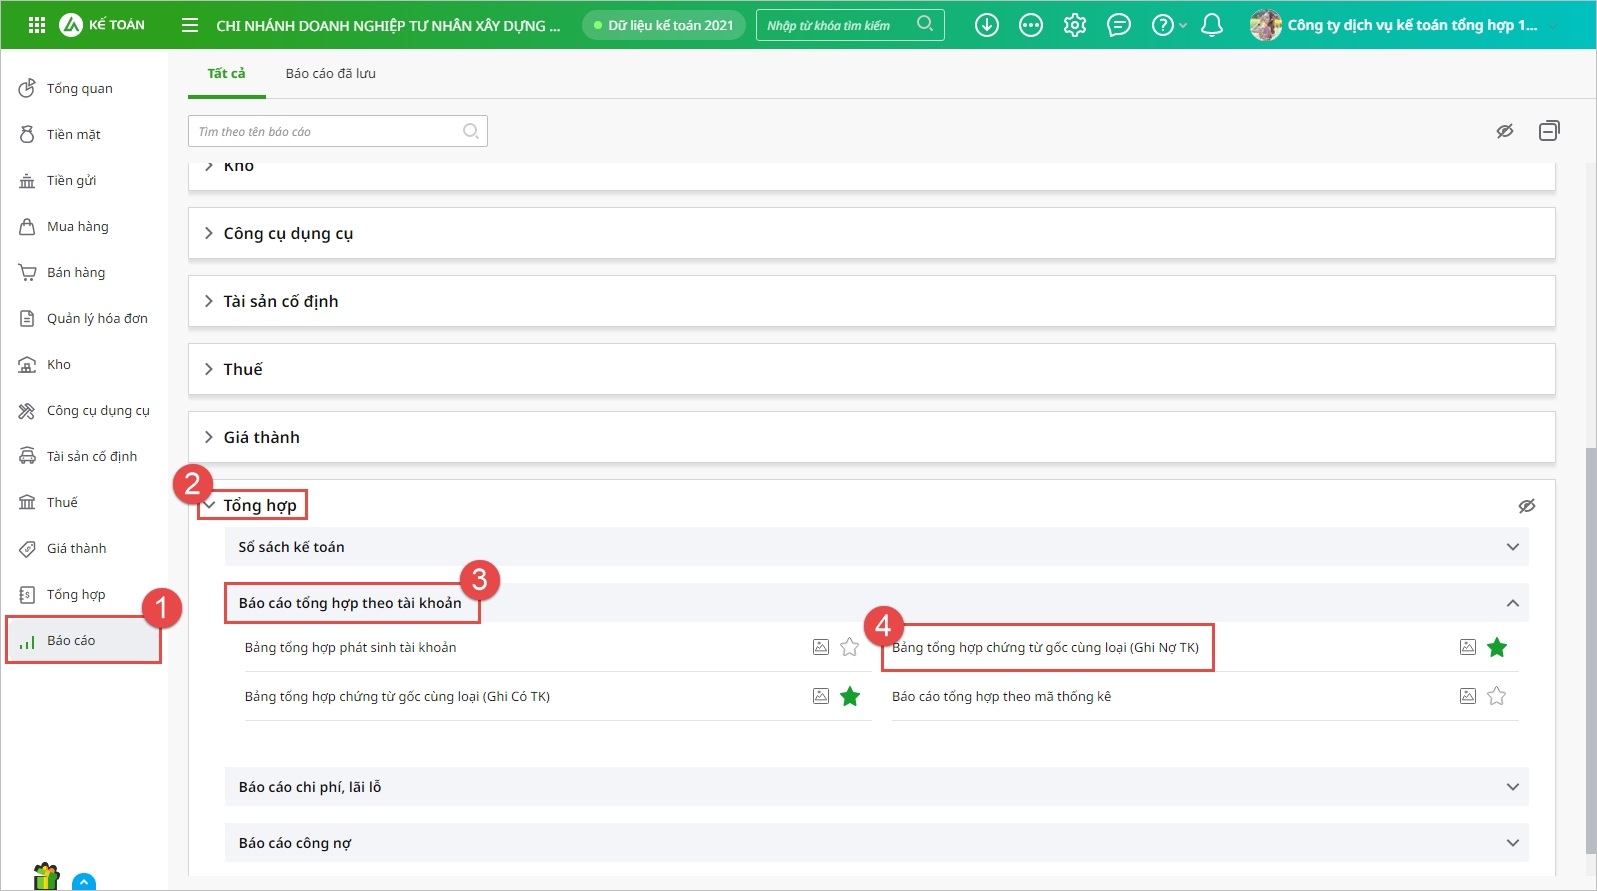The height and width of the screenshot is (891, 1597).
Task: Open Mua hàng in the sidebar
Action: [77, 227]
